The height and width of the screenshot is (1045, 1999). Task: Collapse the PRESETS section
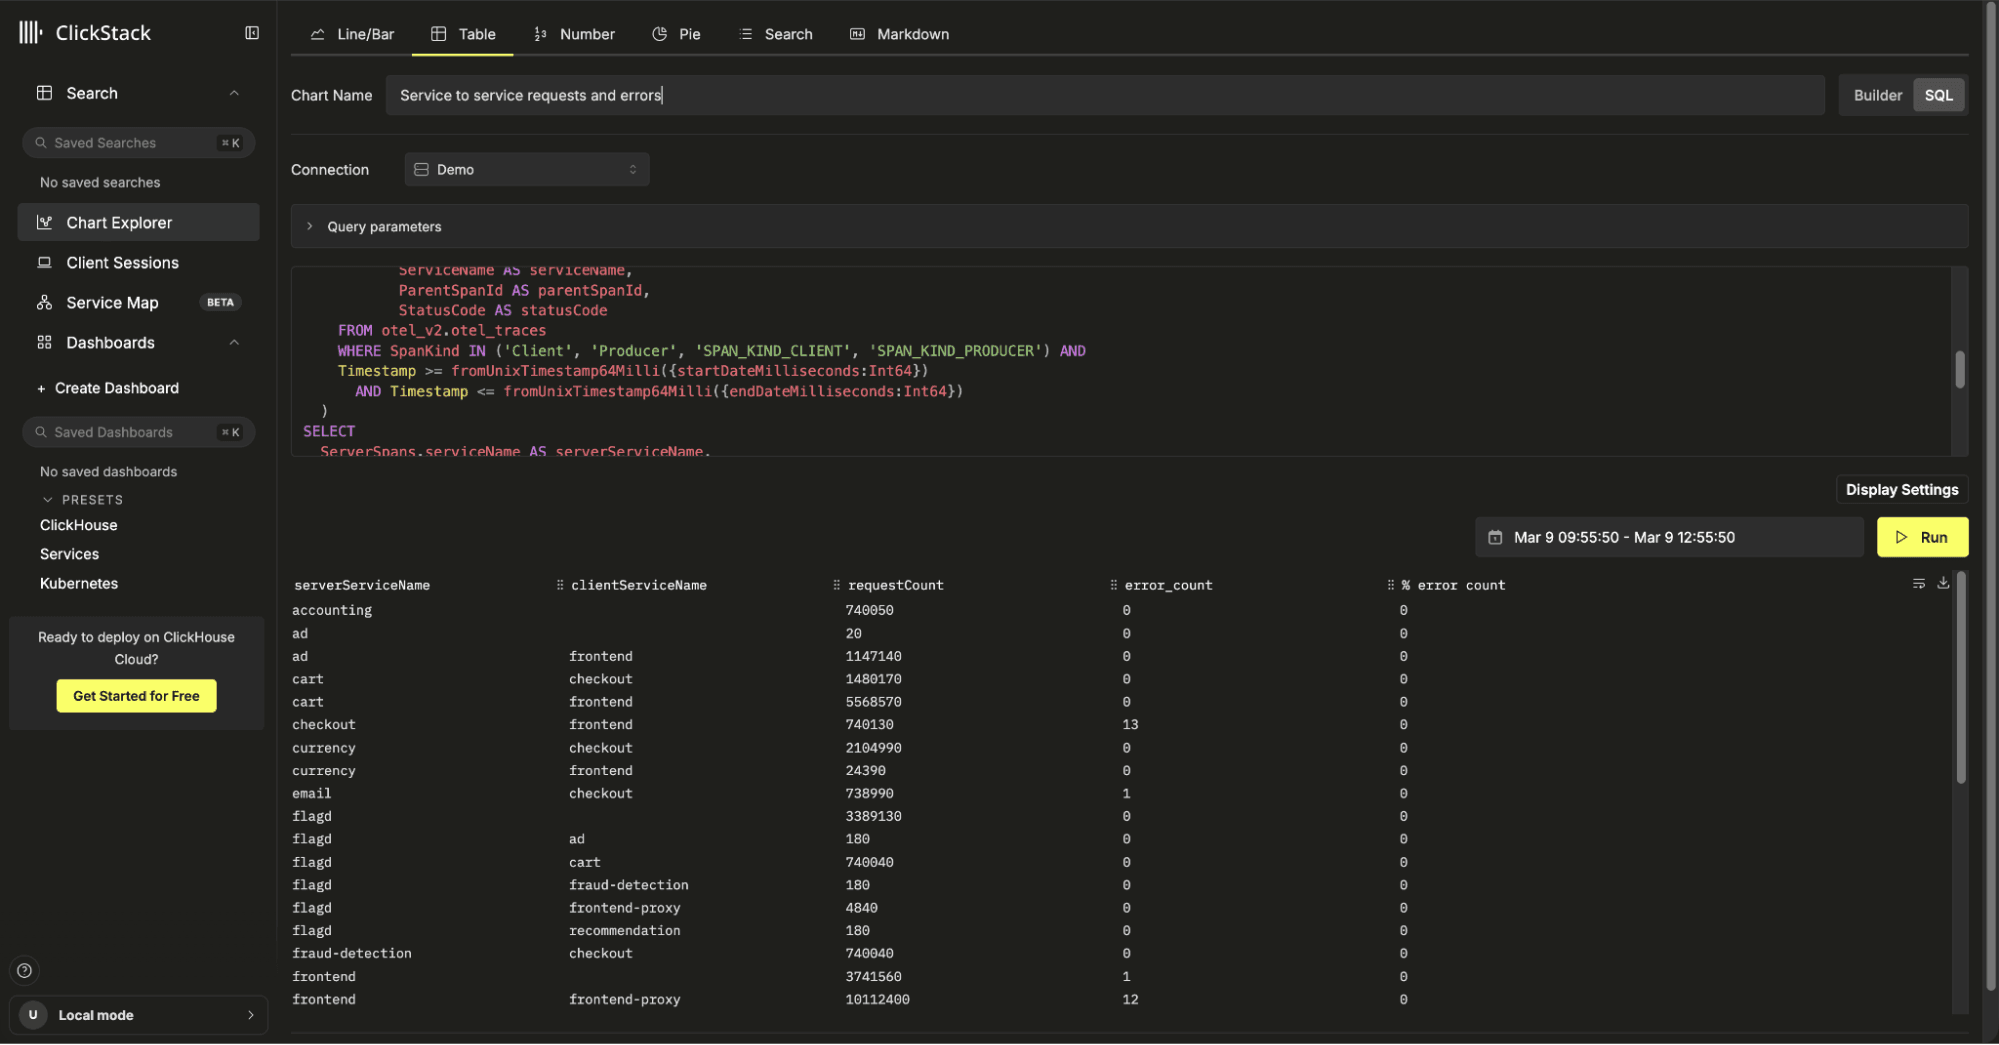click(x=47, y=499)
